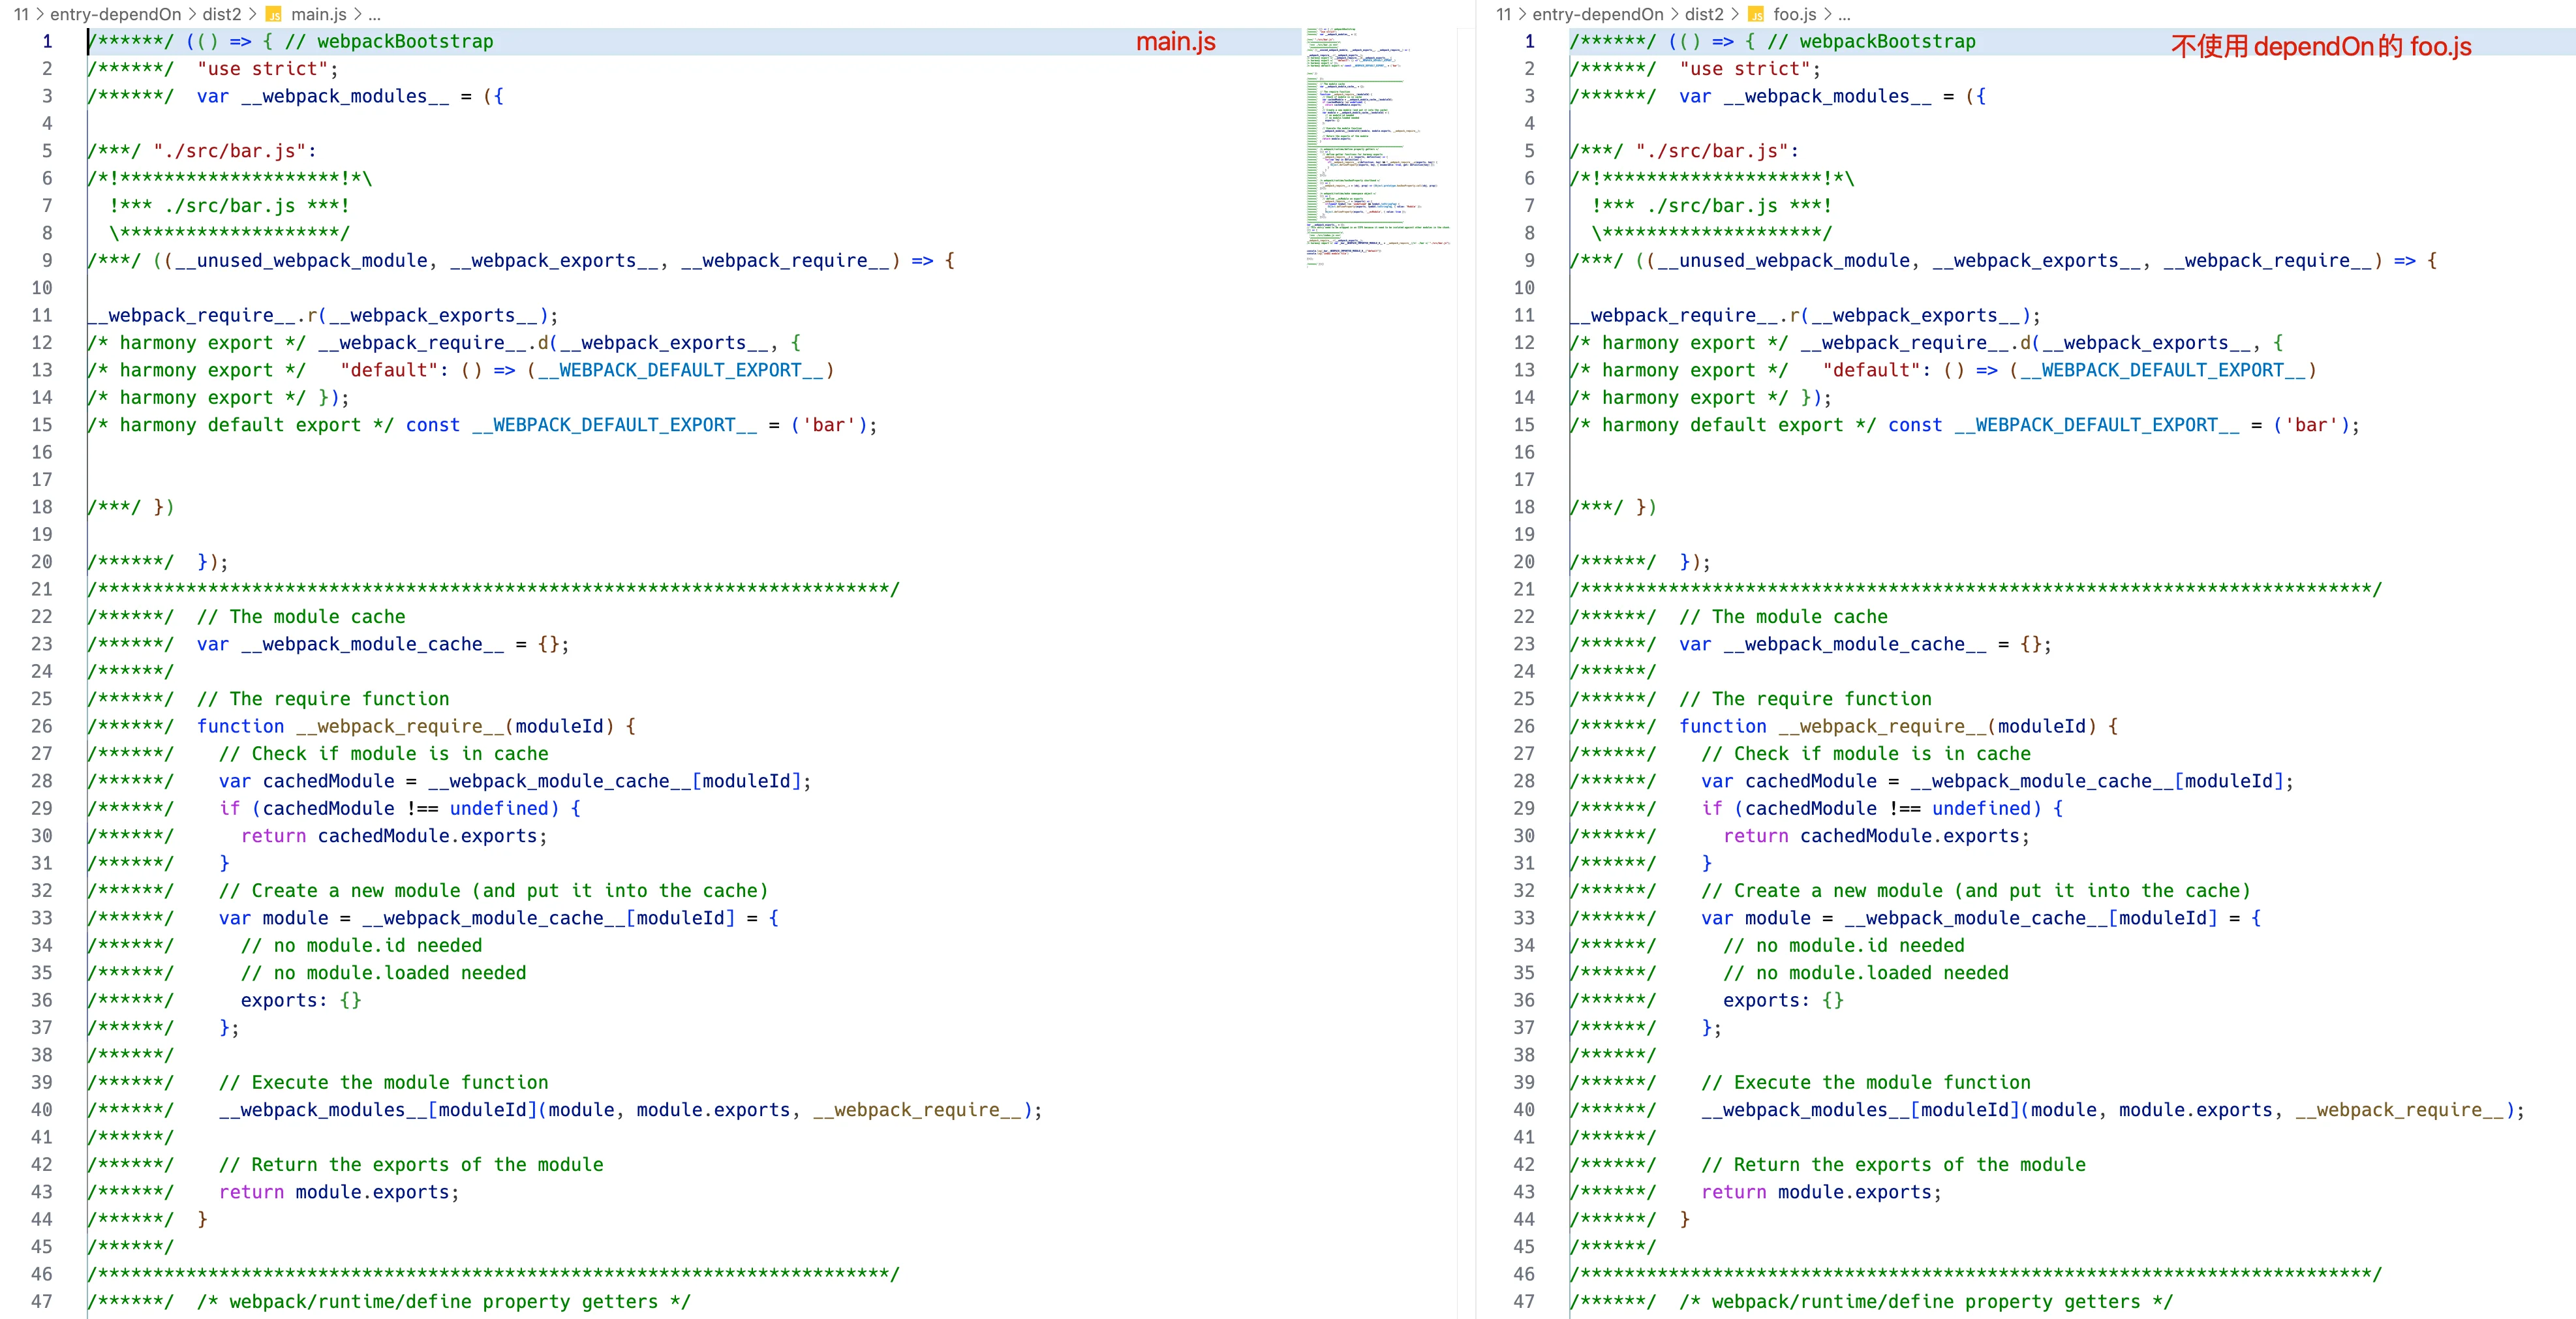Click "// The module cache" comment in main.js
This screenshot has width=2576, height=1319.
coord(301,616)
